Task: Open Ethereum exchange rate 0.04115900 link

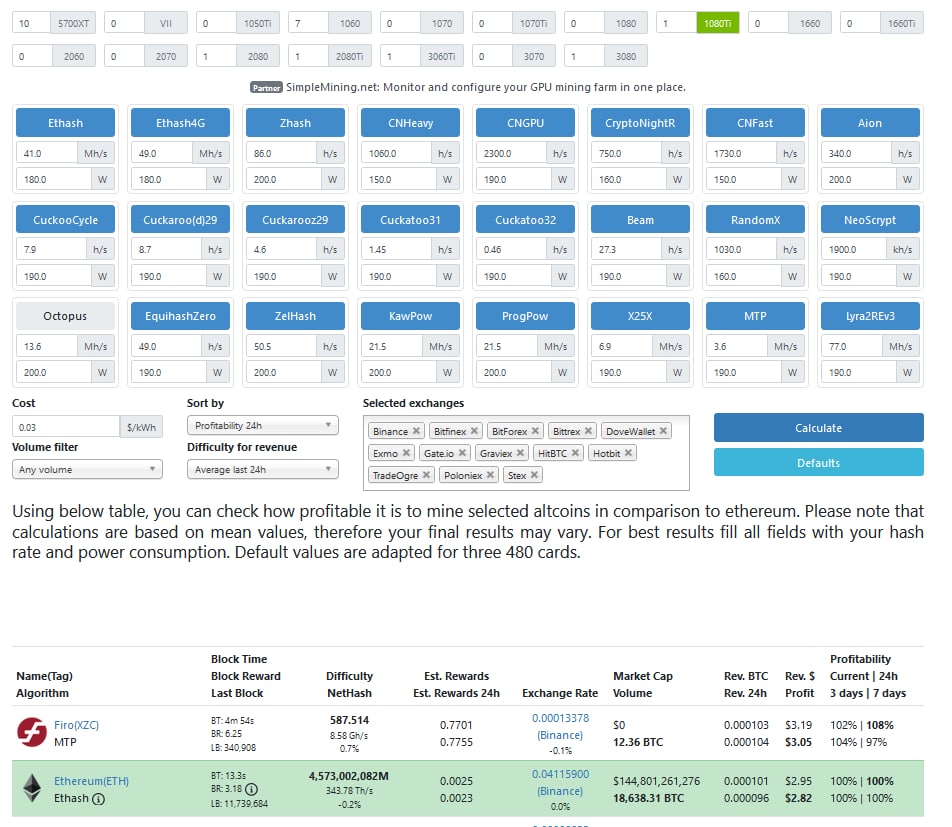Action: 560,774
